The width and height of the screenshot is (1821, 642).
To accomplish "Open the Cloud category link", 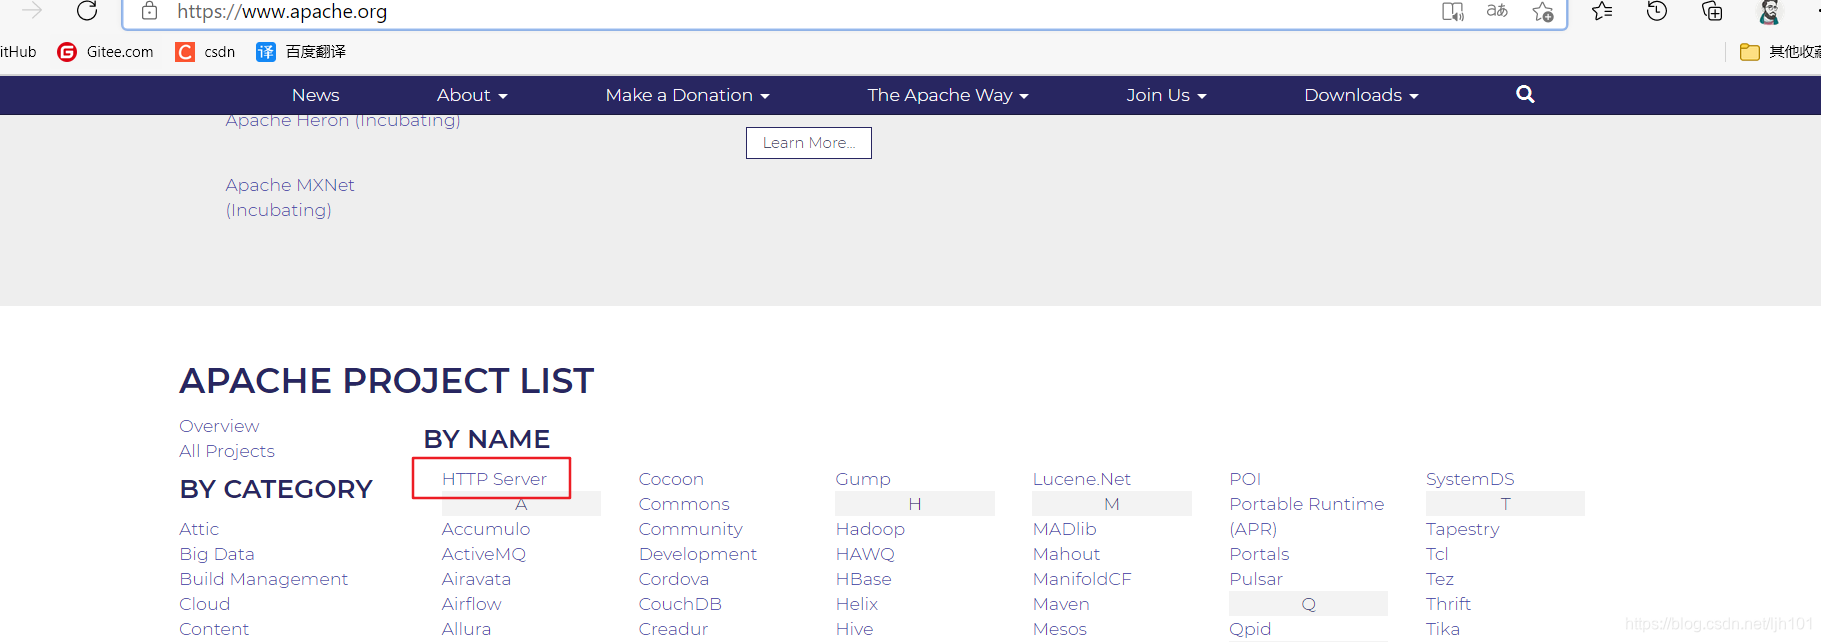I will (205, 604).
